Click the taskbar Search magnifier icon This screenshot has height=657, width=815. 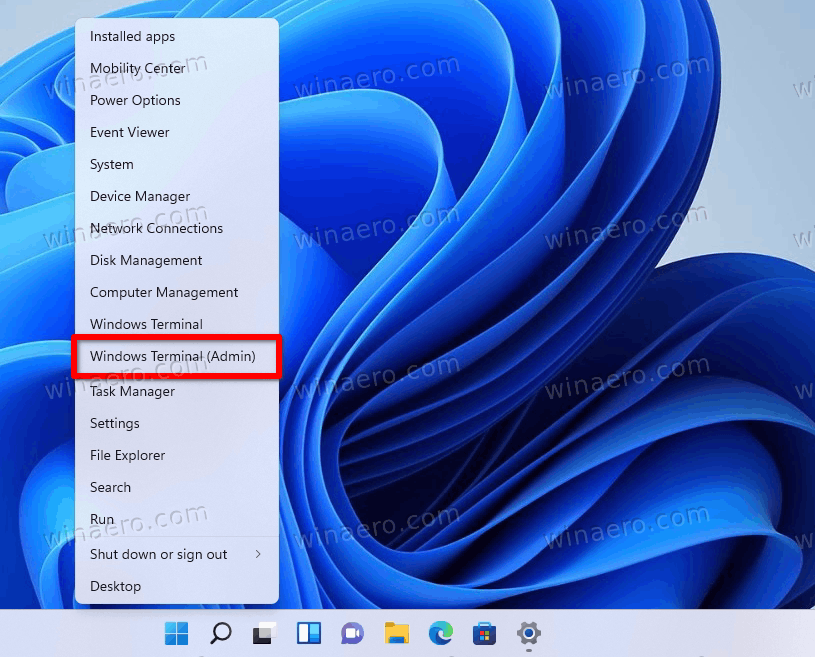tap(220, 634)
